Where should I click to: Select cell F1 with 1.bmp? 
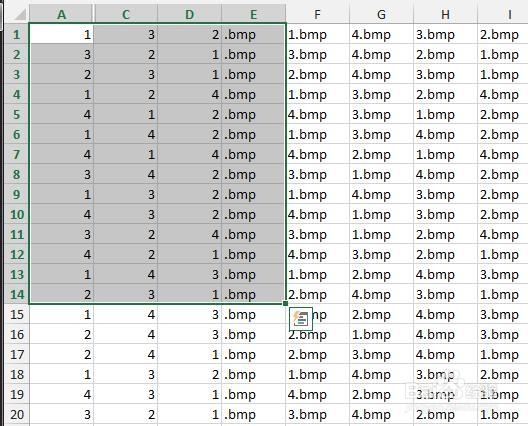pos(318,34)
